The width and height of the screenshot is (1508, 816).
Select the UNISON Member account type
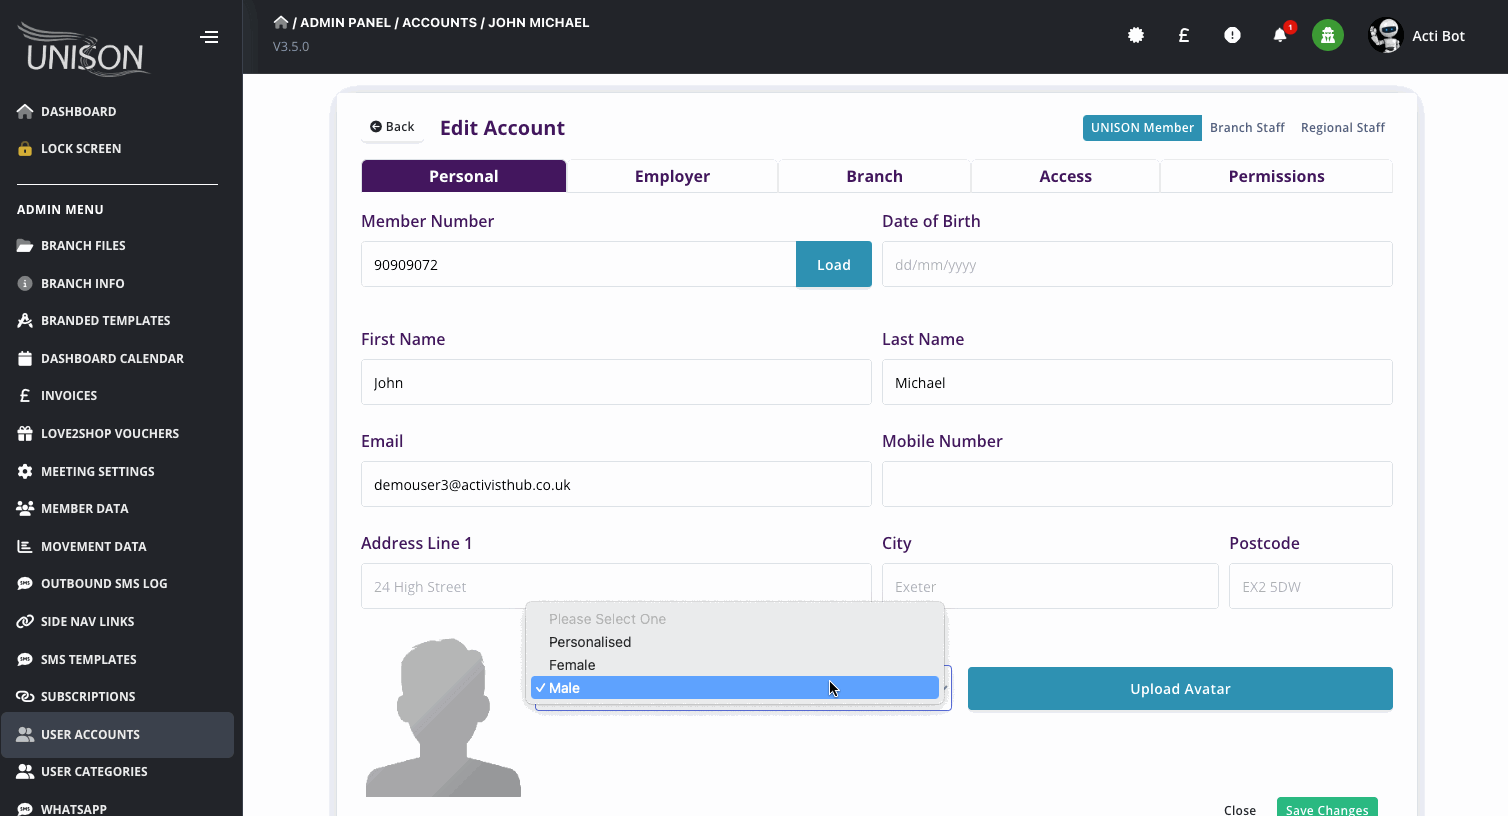[x=1142, y=128]
